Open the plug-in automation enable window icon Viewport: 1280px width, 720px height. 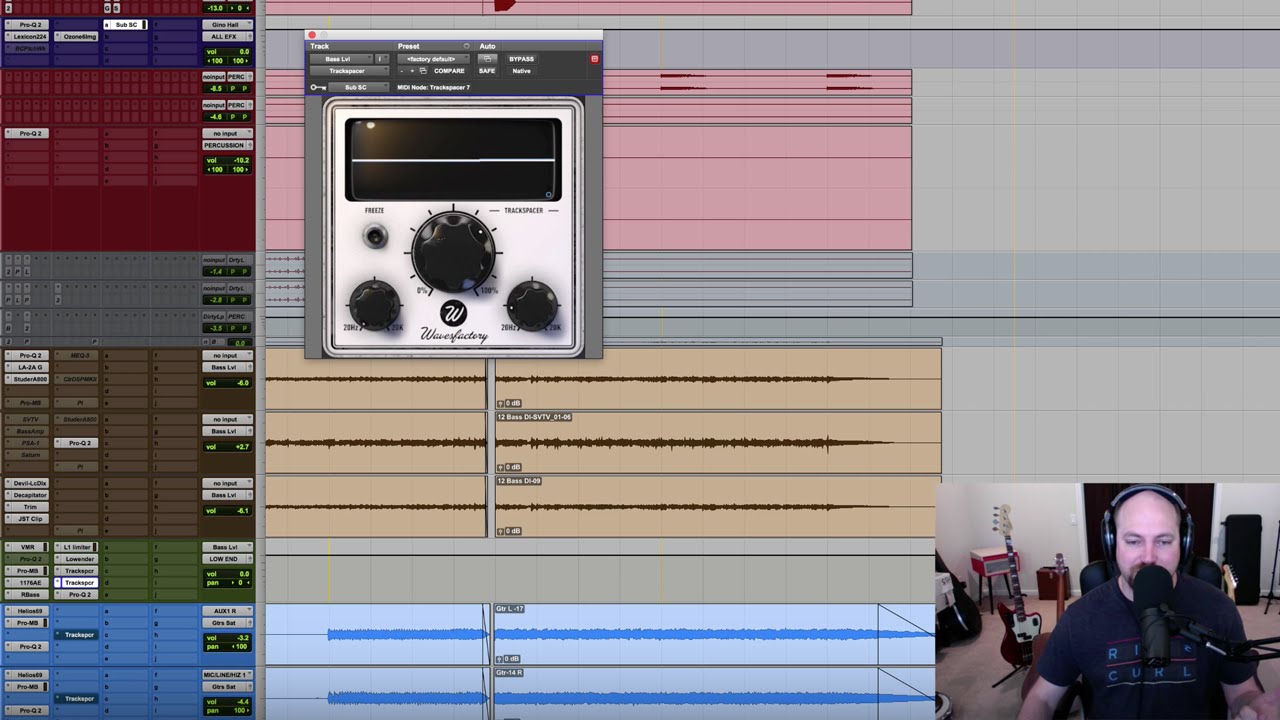point(487,59)
